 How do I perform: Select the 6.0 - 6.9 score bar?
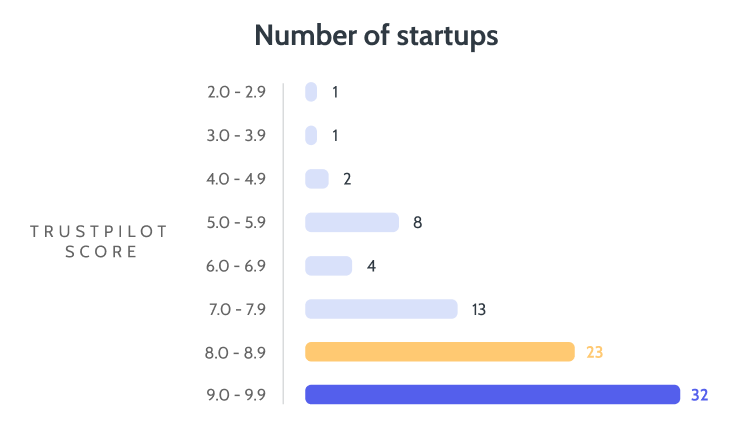click(x=328, y=266)
